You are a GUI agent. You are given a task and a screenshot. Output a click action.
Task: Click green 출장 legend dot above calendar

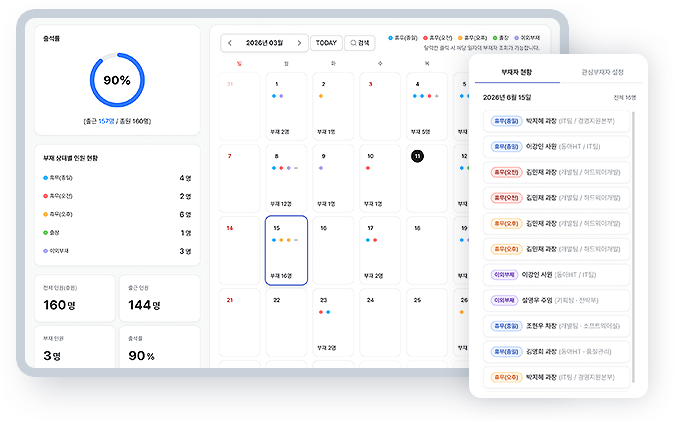tap(495, 38)
